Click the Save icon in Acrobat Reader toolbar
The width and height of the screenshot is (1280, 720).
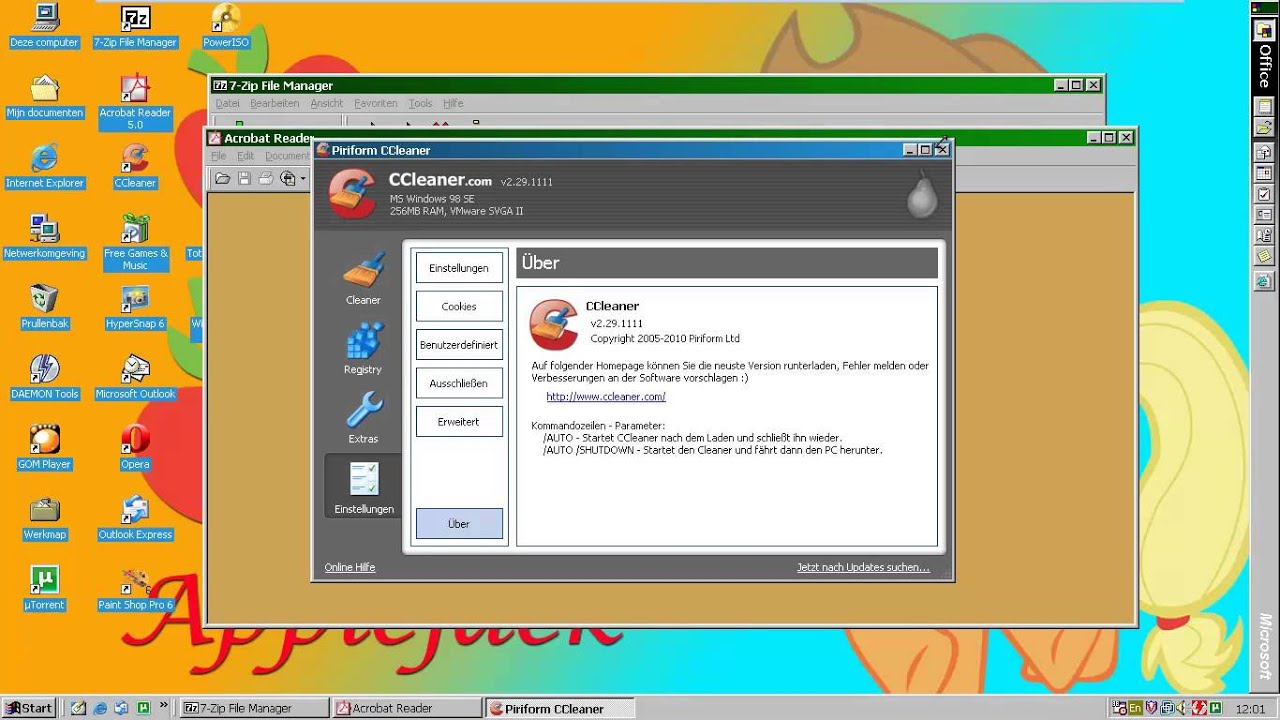[245, 178]
